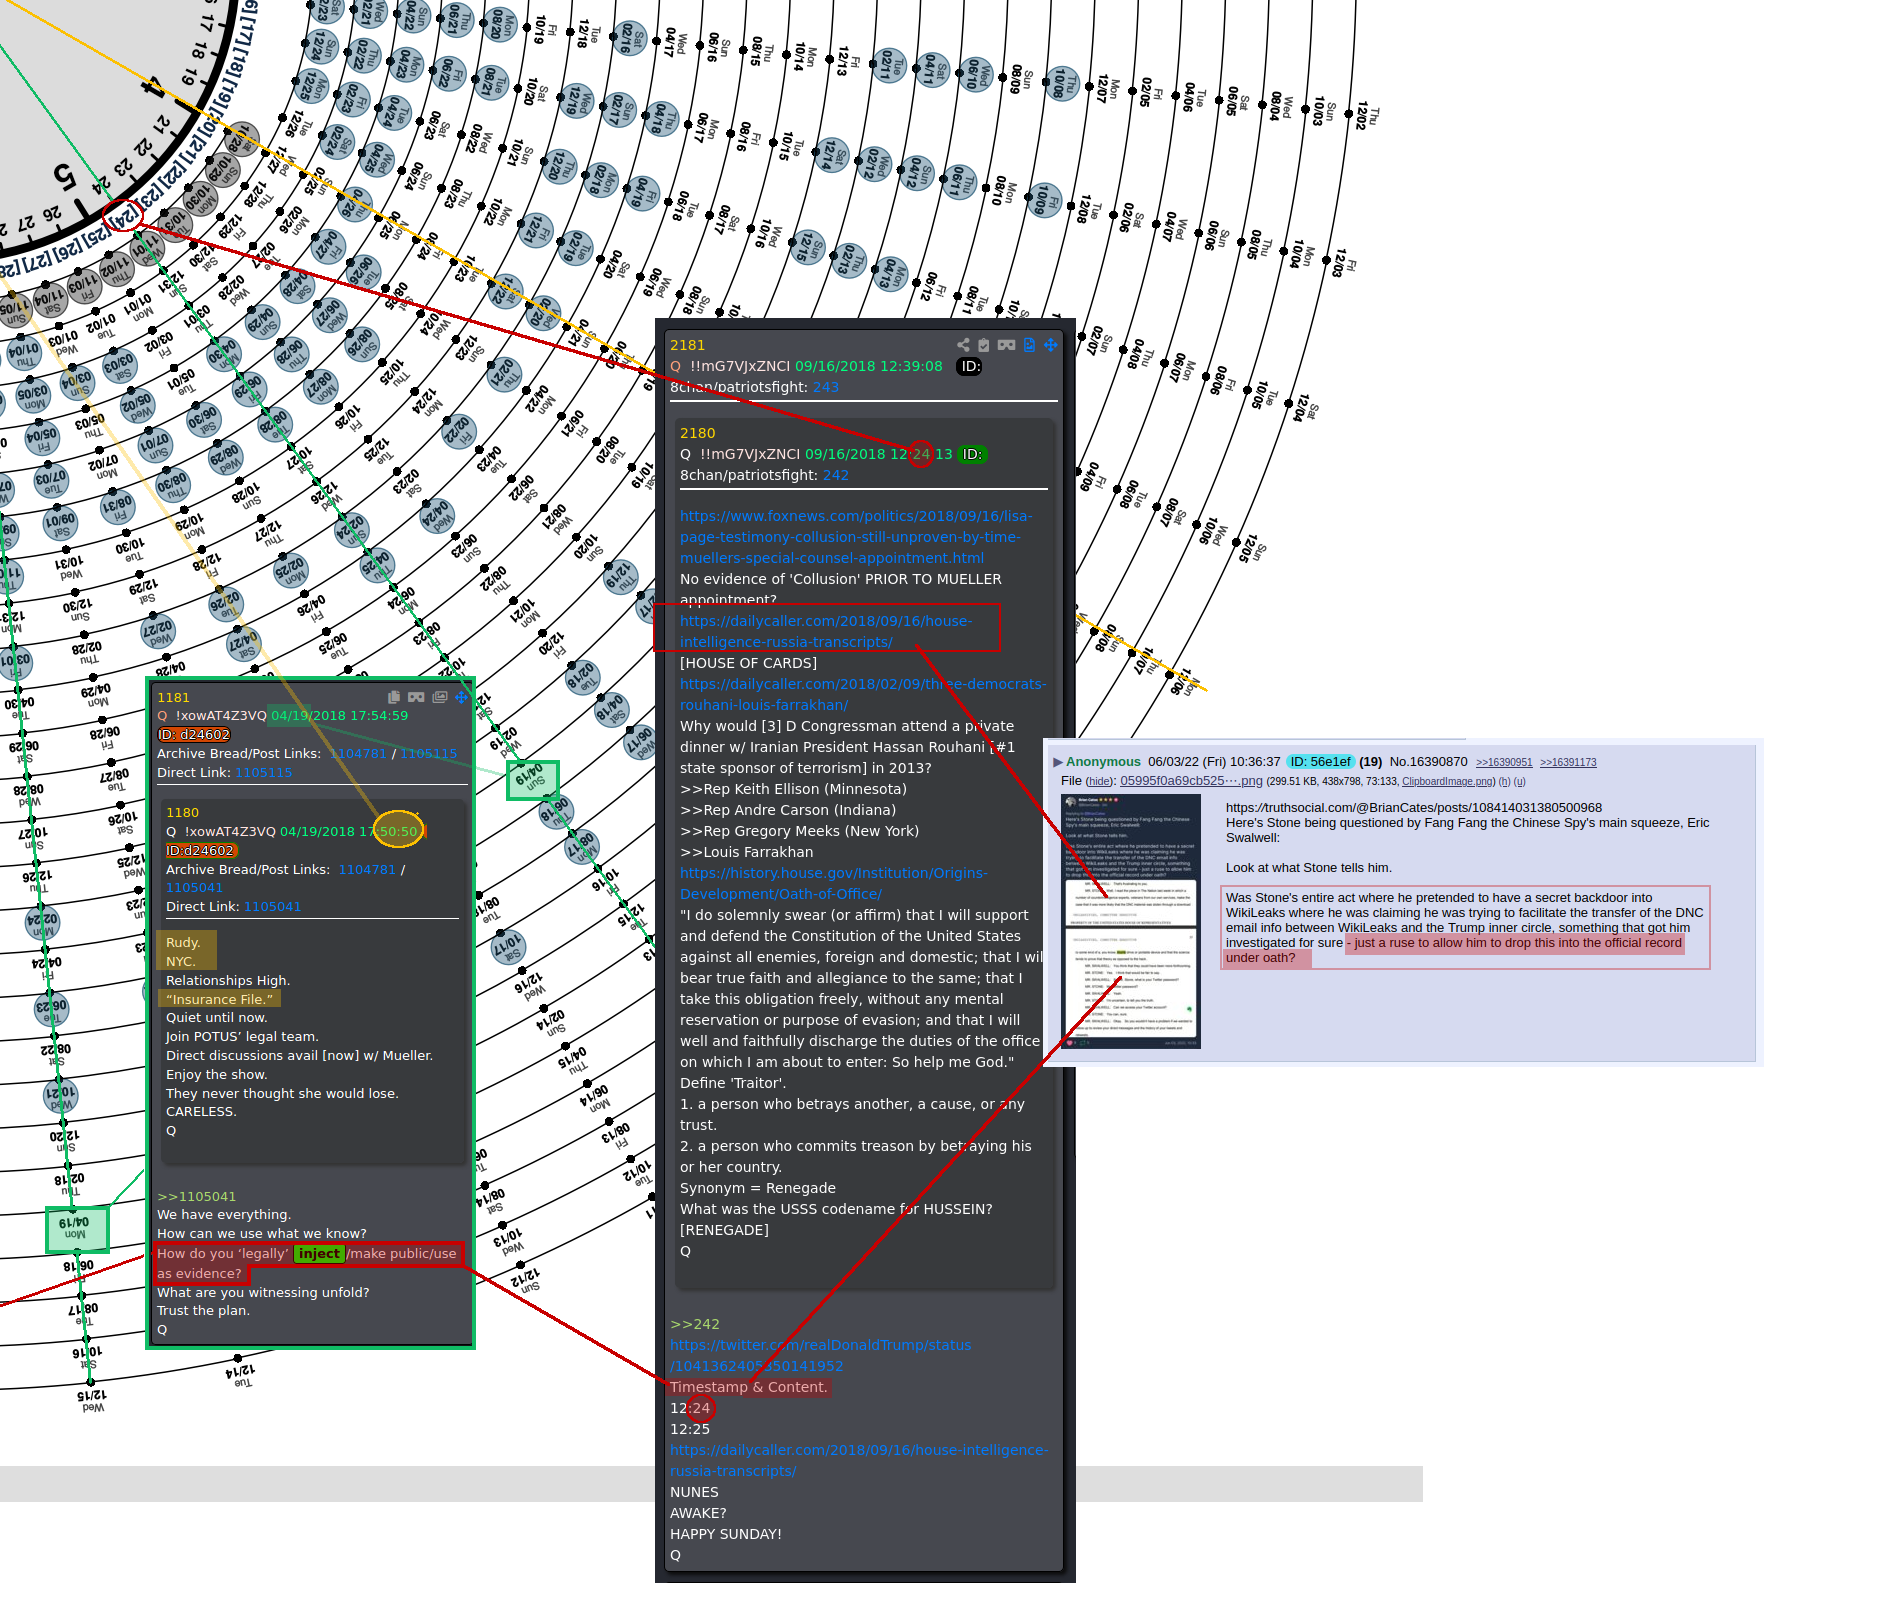Open the 05995f0a69cb525….png file link

1191,781
